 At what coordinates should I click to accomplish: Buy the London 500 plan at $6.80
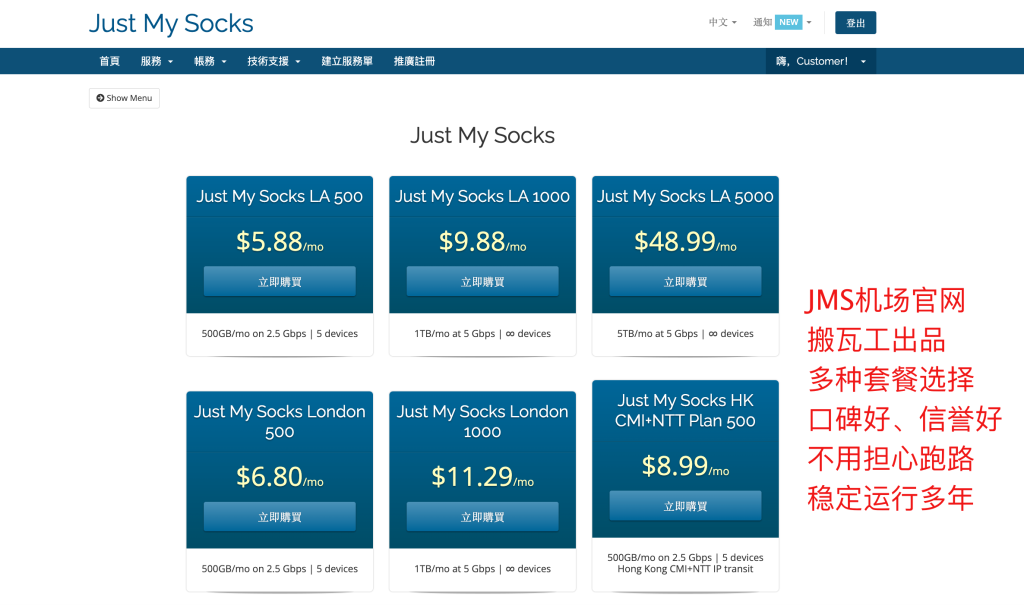(279, 517)
